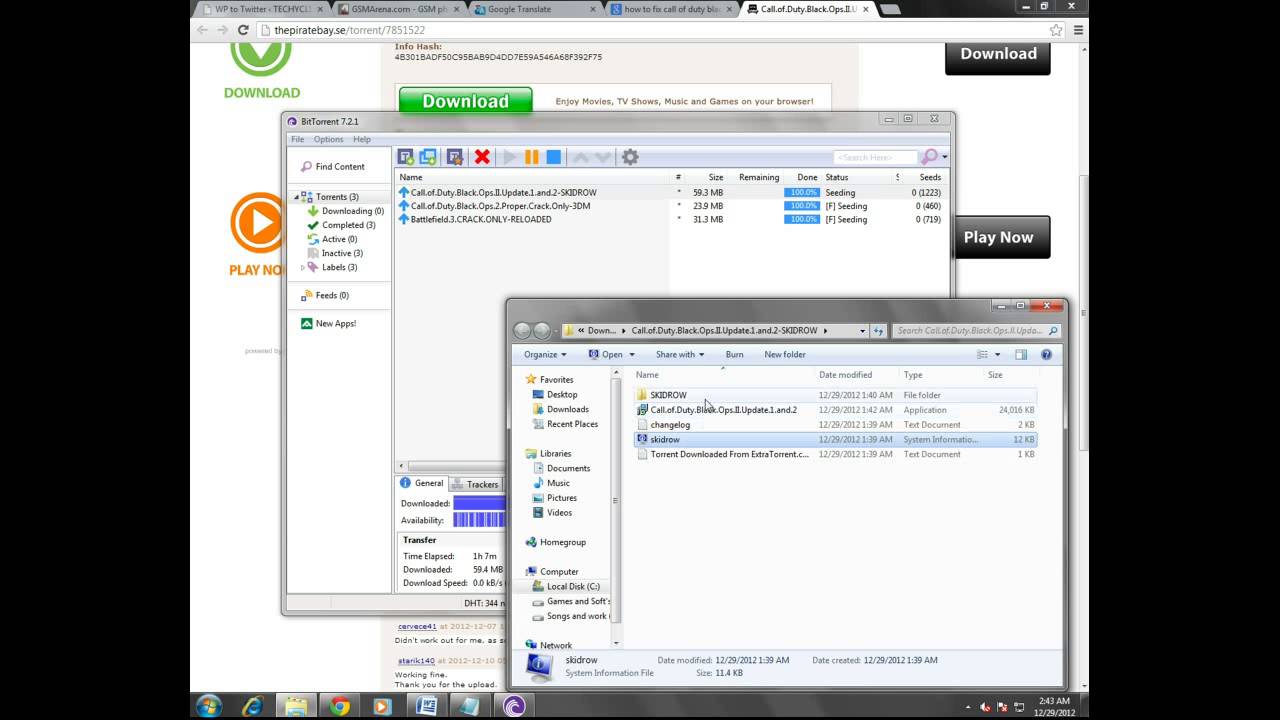This screenshot has height=720, width=1280.
Task: Click Explorer Forward navigation button
Action: tap(542, 330)
